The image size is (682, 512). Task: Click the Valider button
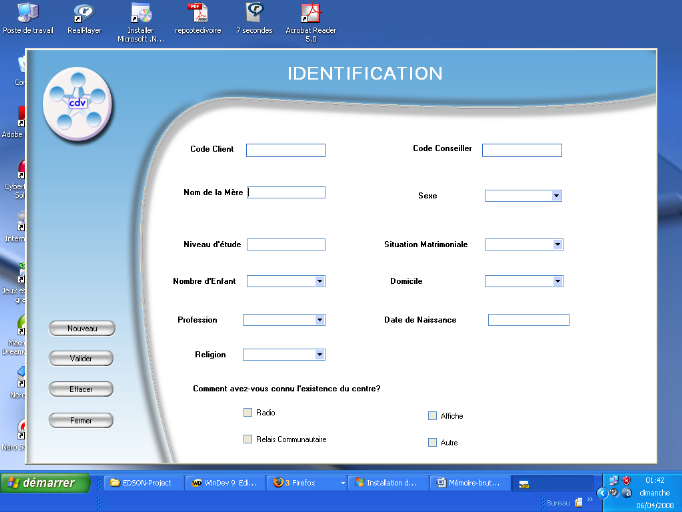[x=82, y=358]
